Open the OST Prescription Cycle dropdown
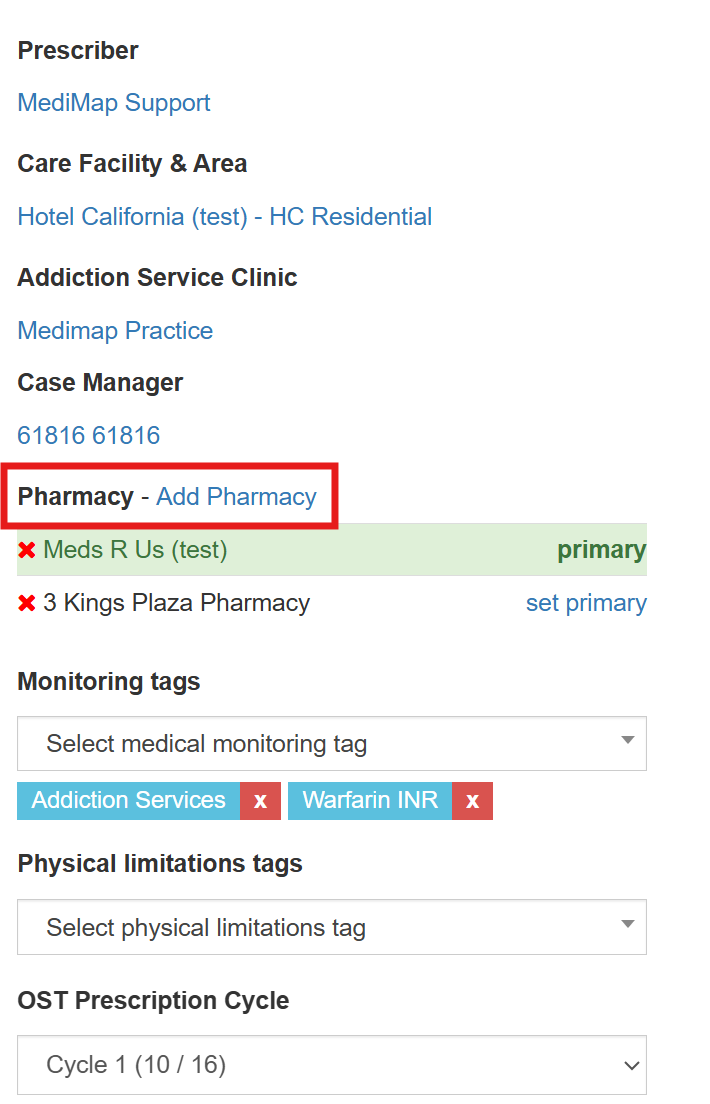The width and height of the screenshot is (710, 1104). pyautogui.click(x=331, y=1065)
